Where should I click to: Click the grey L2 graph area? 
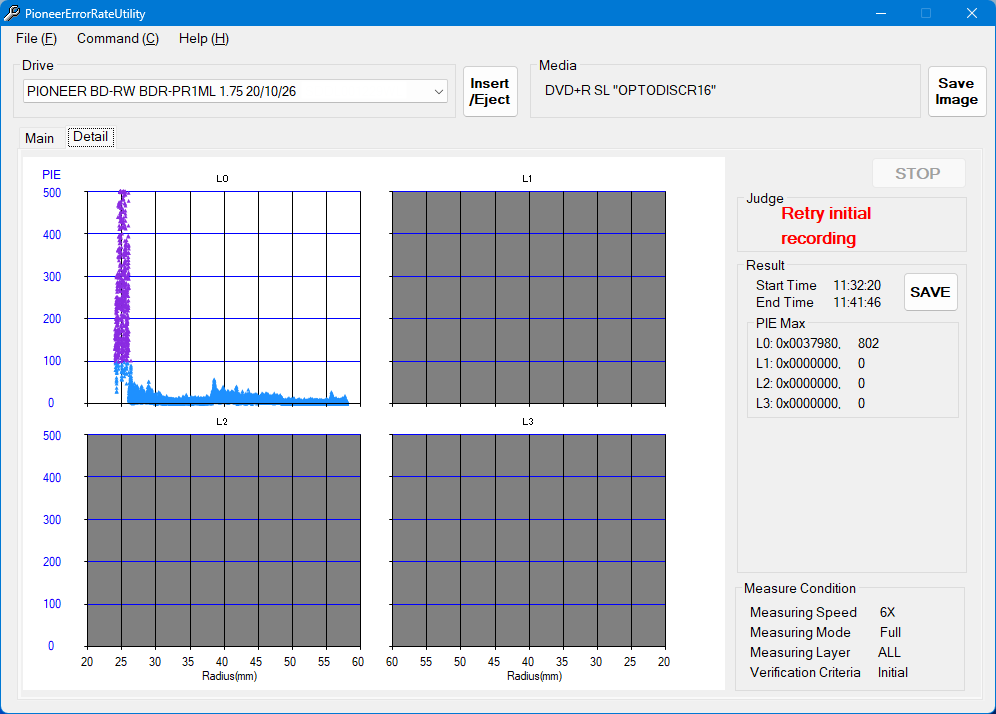(x=224, y=541)
